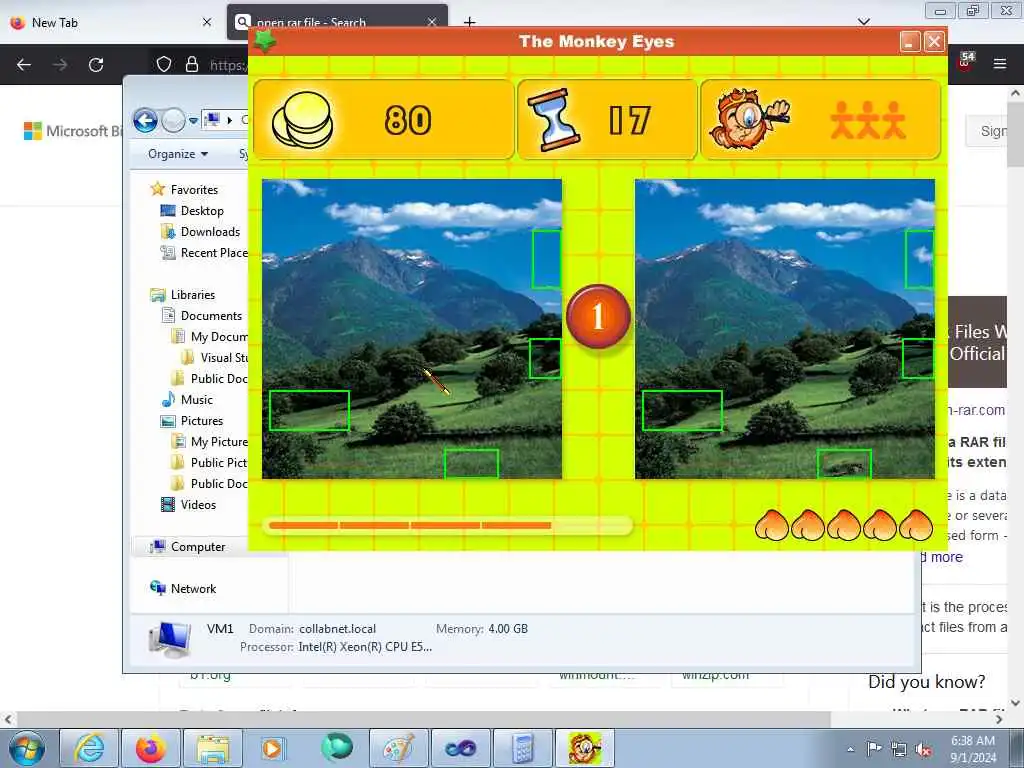Select My Pictures folder in tree
This screenshot has height=768, width=1024.
coord(219,441)
